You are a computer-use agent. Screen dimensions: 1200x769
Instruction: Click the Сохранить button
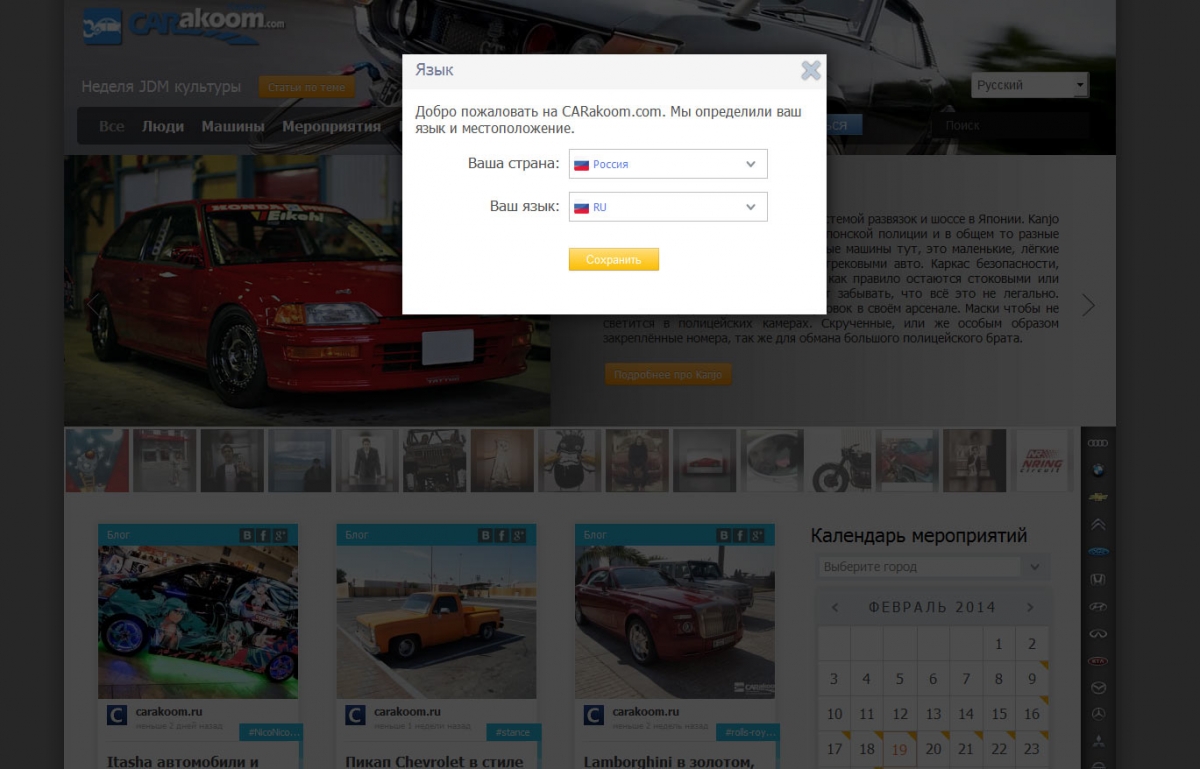pyautogui.click(x=613, y=260)
